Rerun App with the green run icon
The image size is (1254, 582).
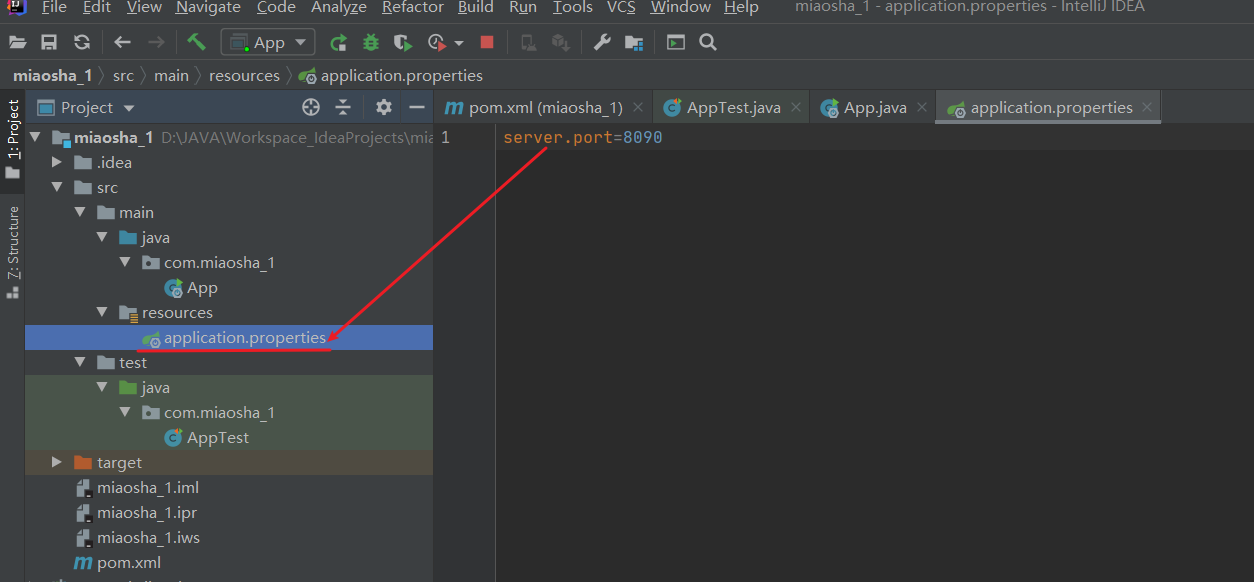(339, 42)
